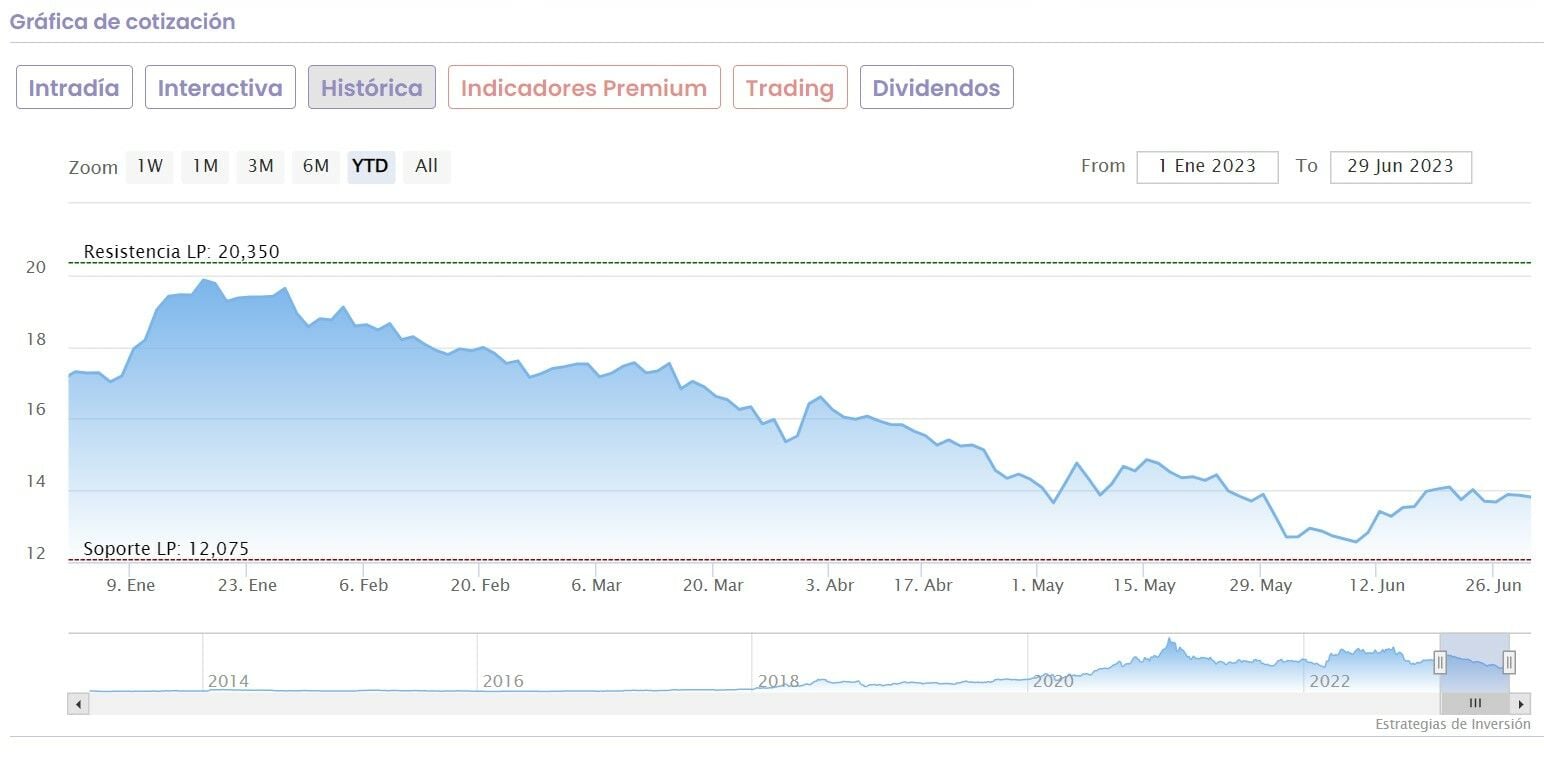Grab the right navigator range handle

click(1509, 662)
